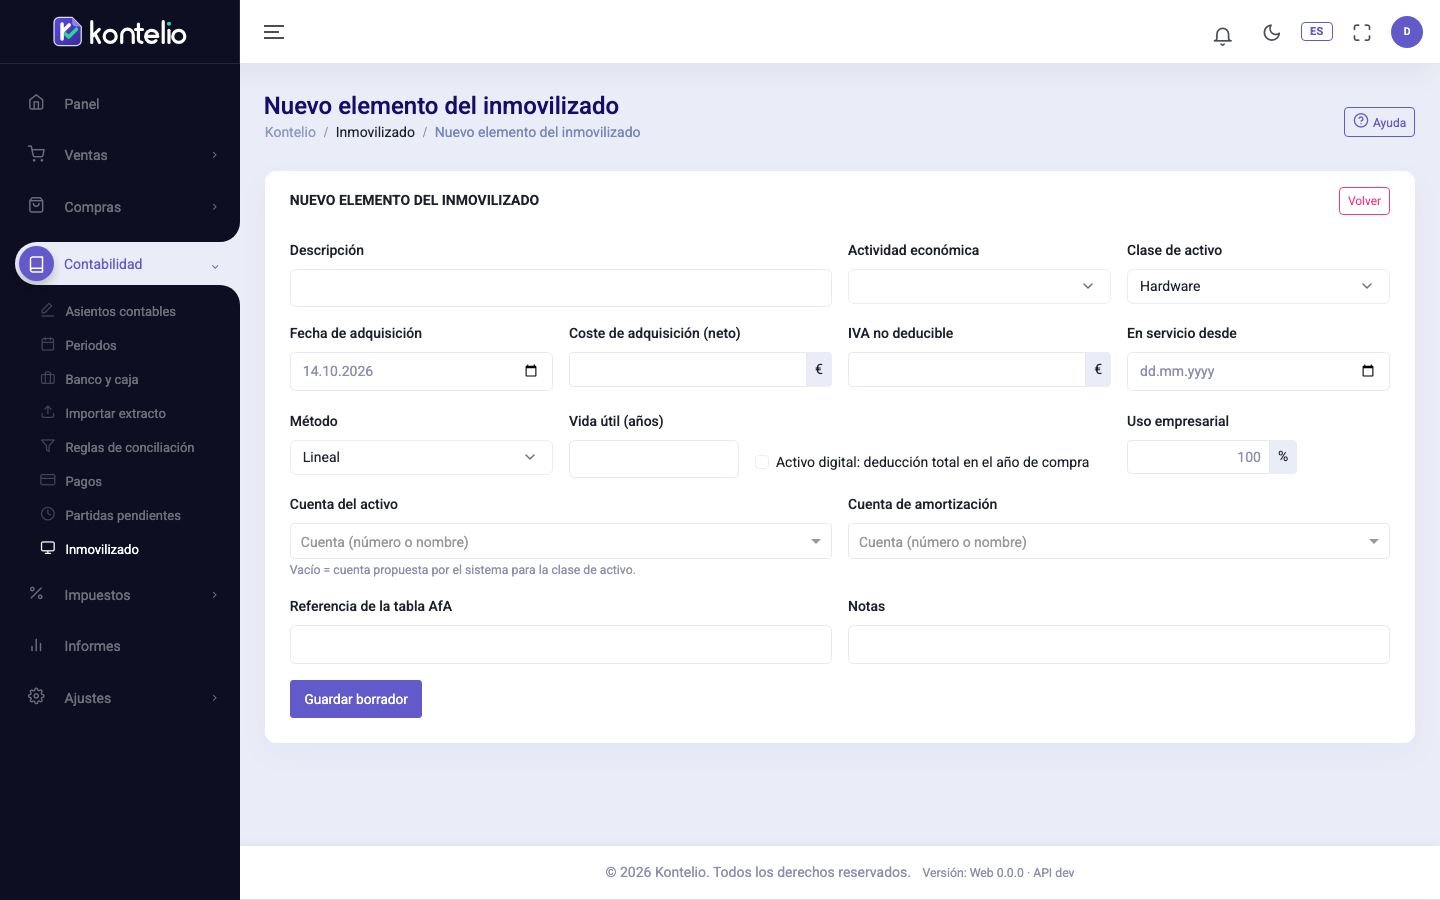The image size is (1440, 900).
Task: Click the Informes chart icon
Action: [x=36, y=645]
